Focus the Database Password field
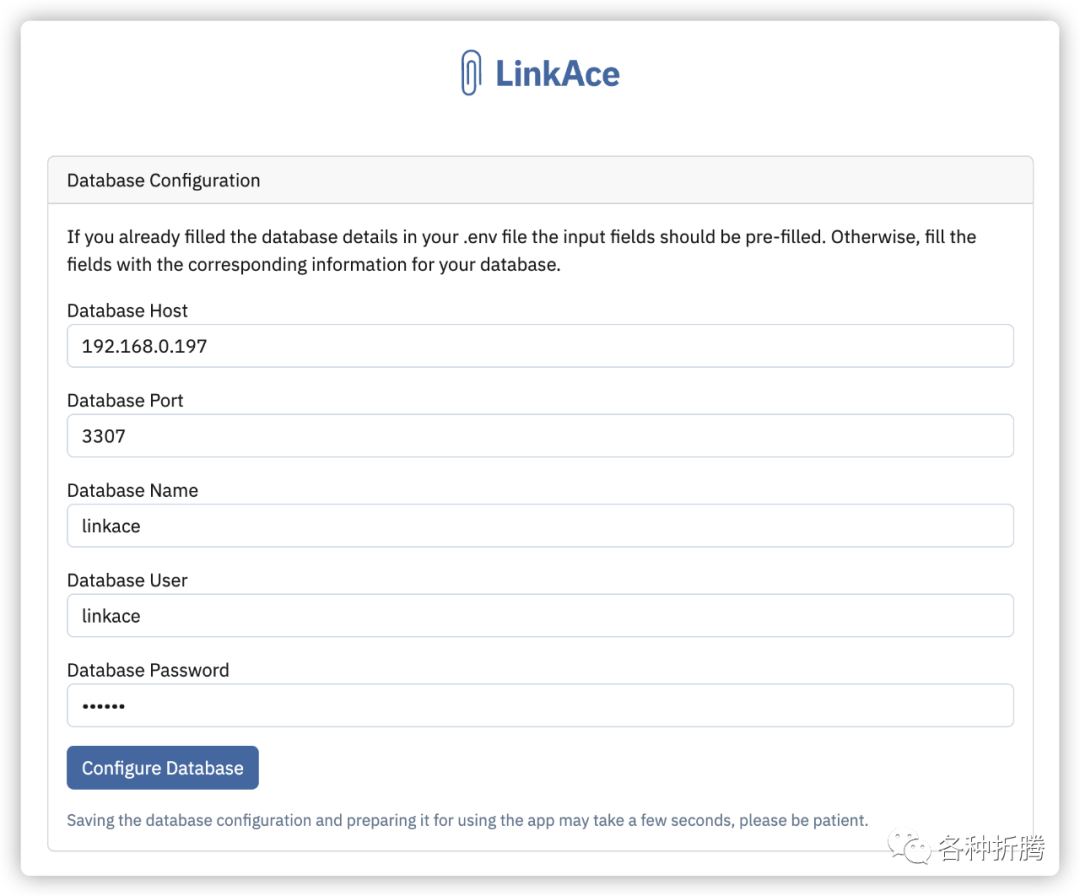 pyautogui.click(x=540, y=706)
